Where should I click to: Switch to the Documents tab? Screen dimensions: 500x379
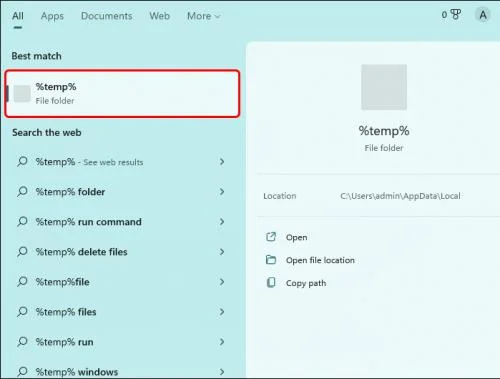pos(107,16)
